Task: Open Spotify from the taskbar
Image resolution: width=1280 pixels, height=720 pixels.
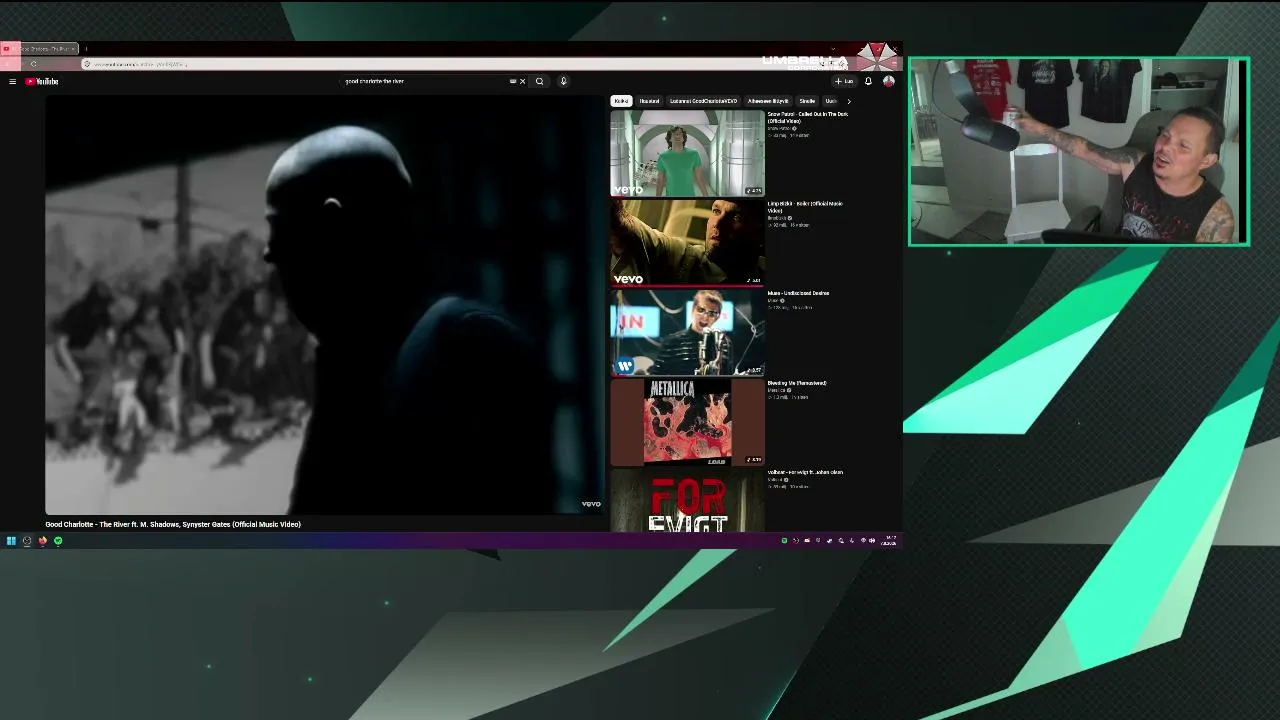Action: tap(58, 541)
